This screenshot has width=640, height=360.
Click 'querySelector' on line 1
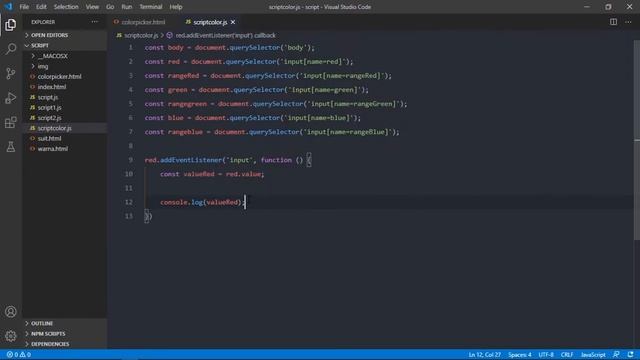pos(255,48)
